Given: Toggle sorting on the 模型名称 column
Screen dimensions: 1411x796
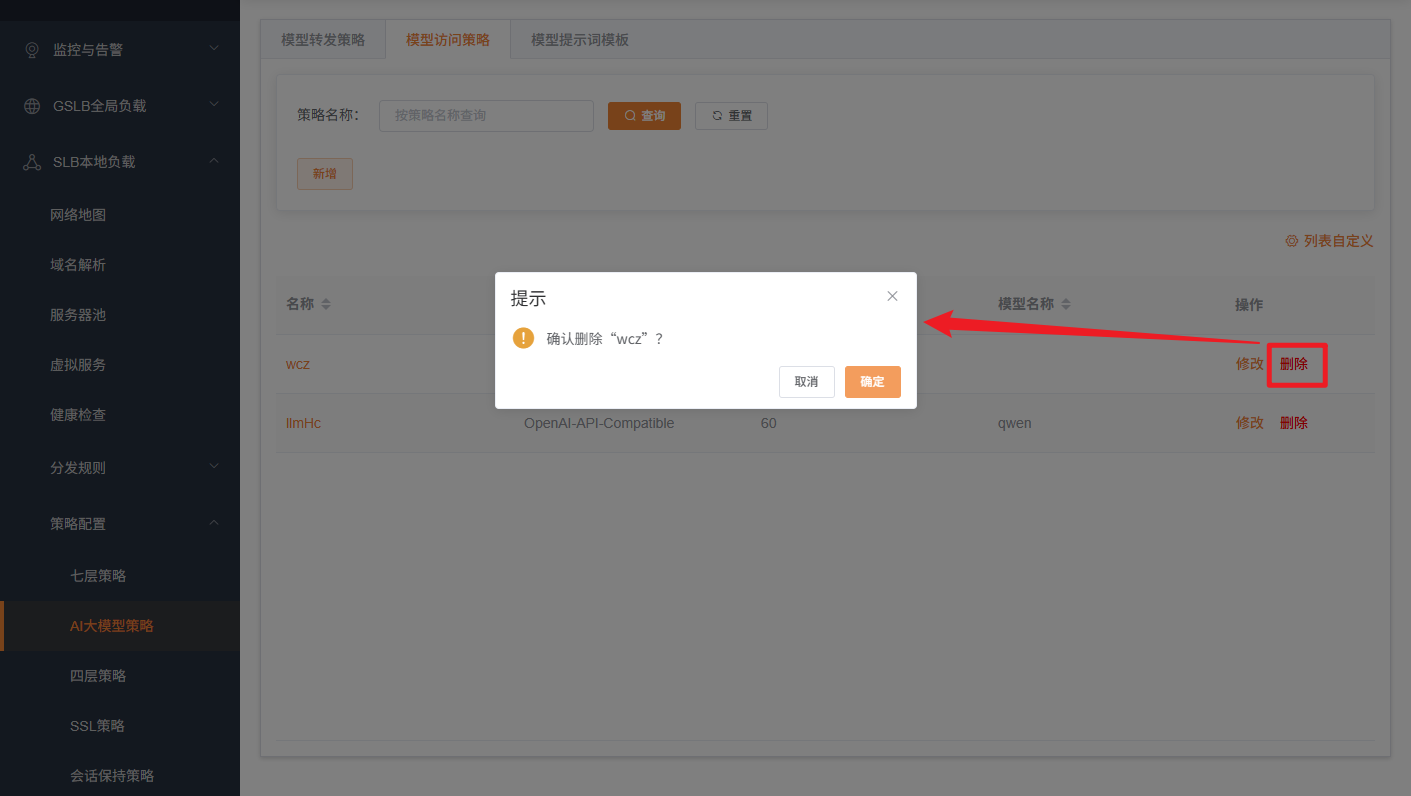Looking at the screenshot, I should 1066,303.
